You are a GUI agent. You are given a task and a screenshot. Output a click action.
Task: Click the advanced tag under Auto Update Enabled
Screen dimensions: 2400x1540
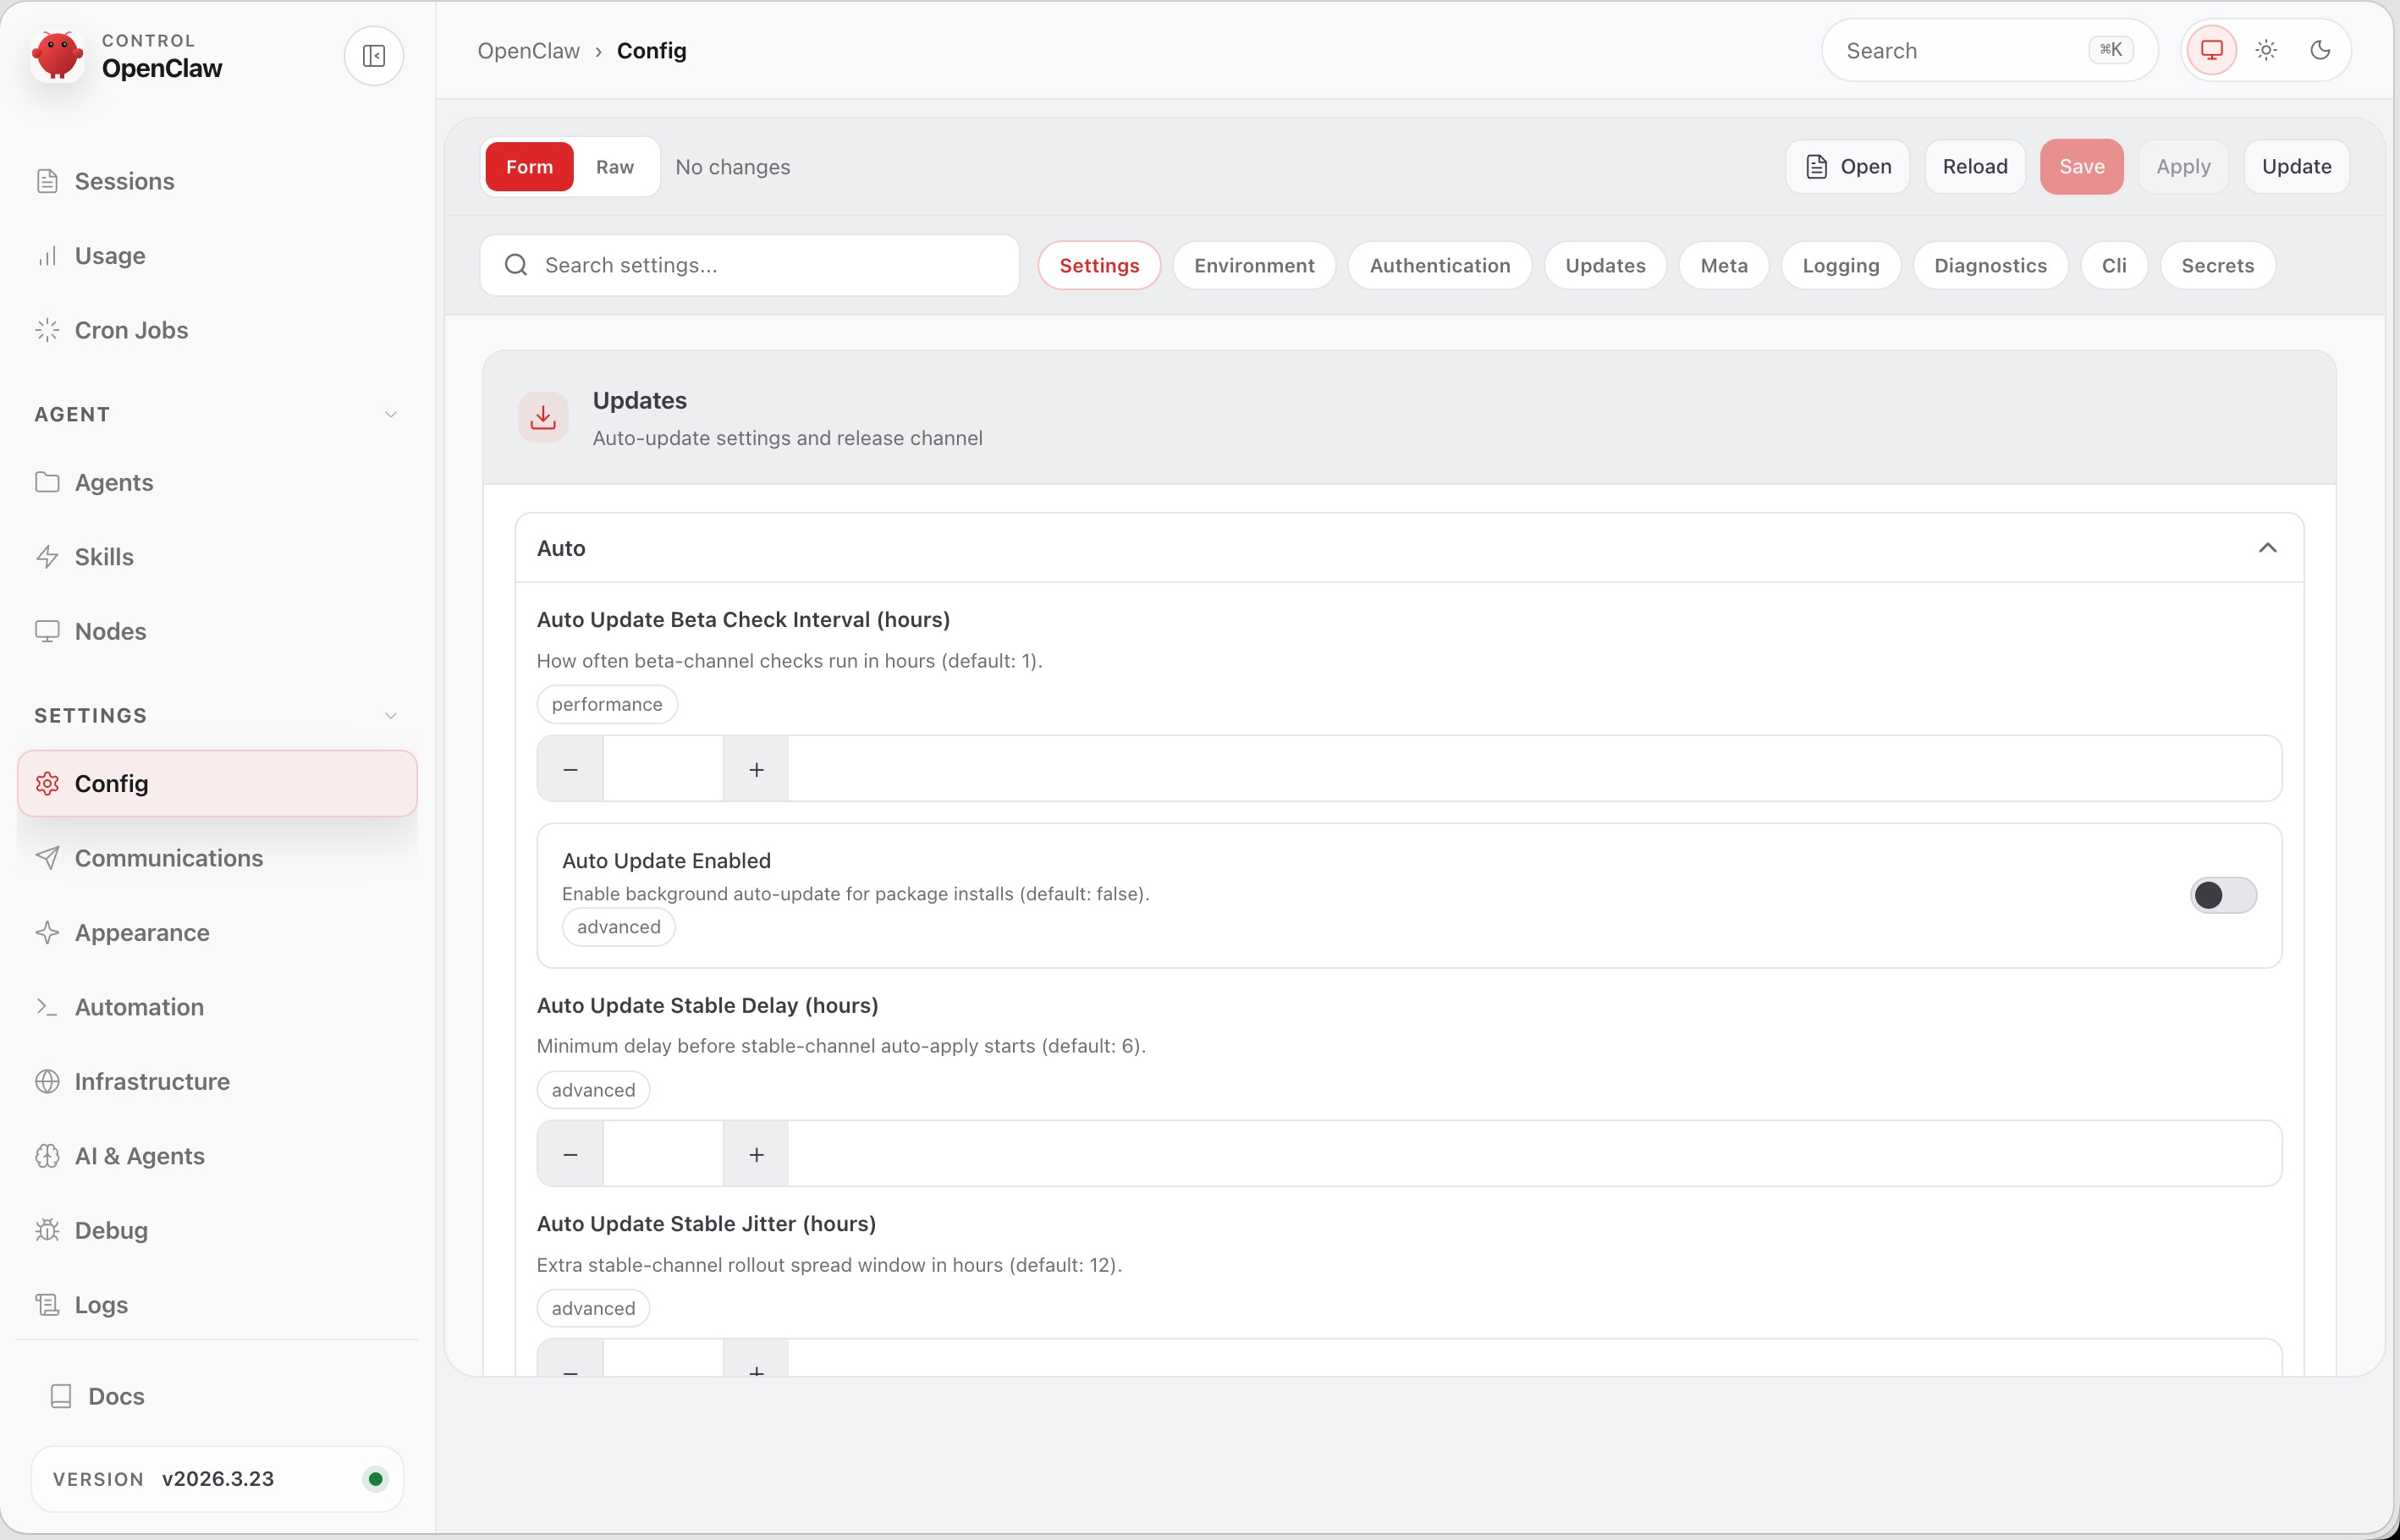(618, 927)
